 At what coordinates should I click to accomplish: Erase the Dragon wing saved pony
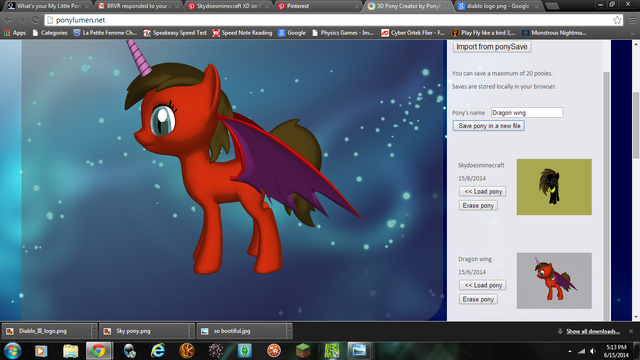point(478,299)
